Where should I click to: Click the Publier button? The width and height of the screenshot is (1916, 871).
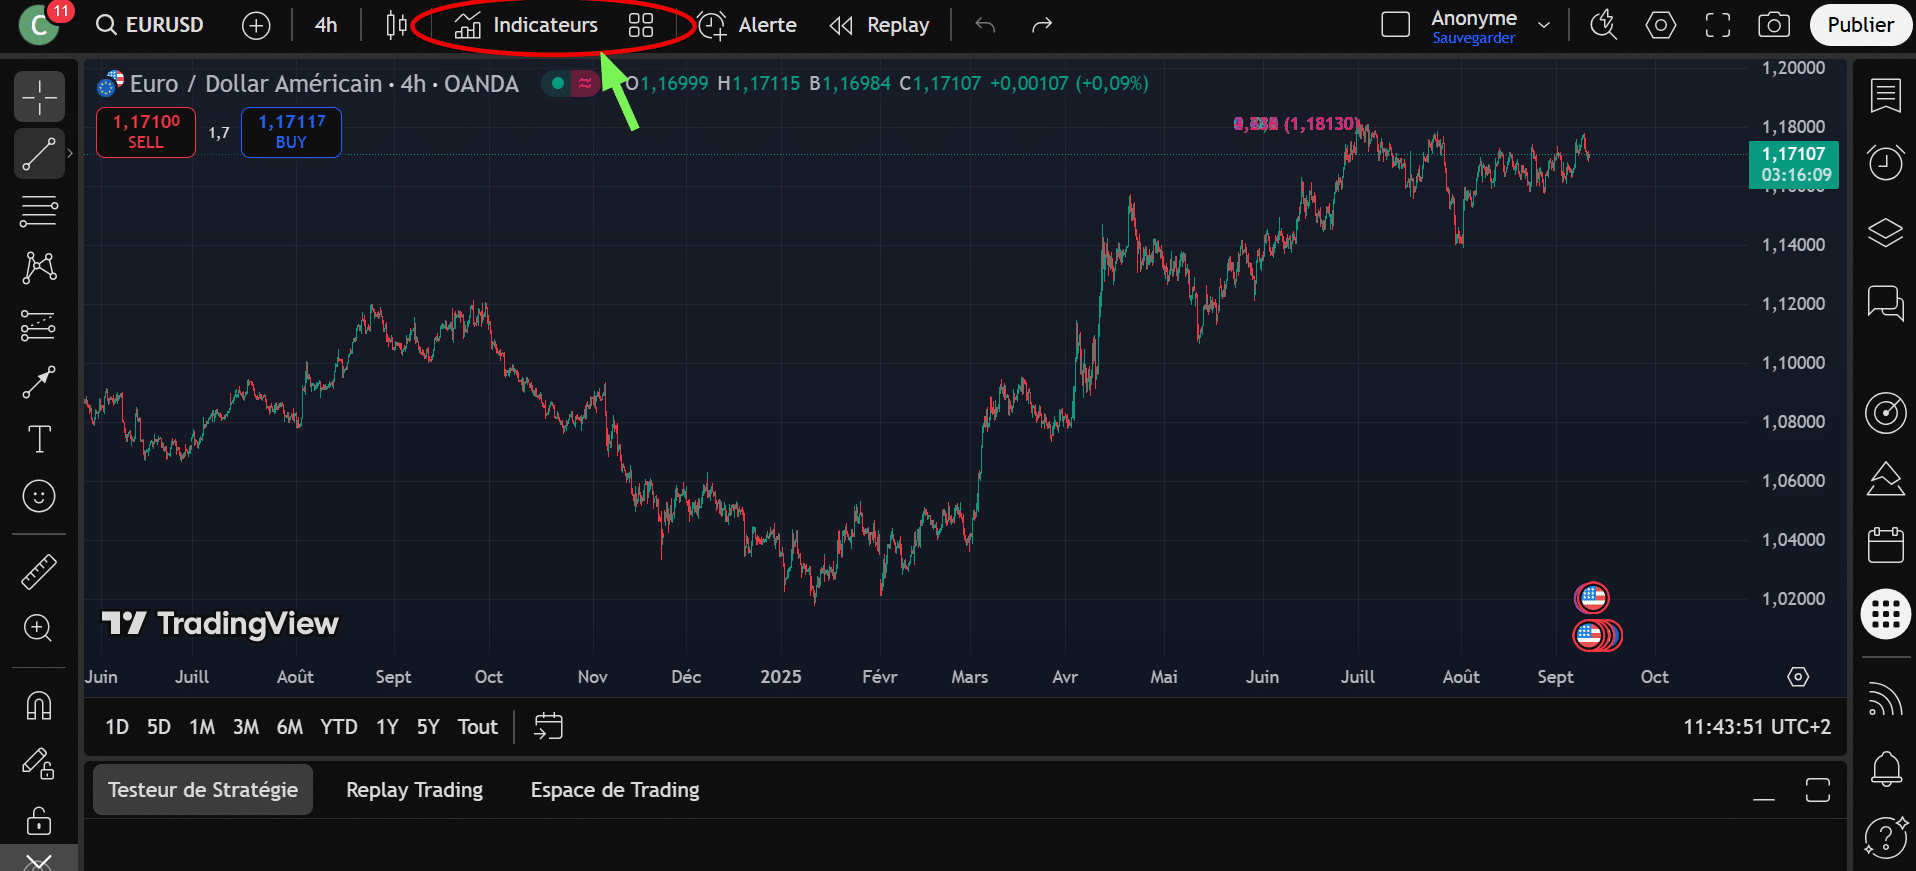(1860, 25)
